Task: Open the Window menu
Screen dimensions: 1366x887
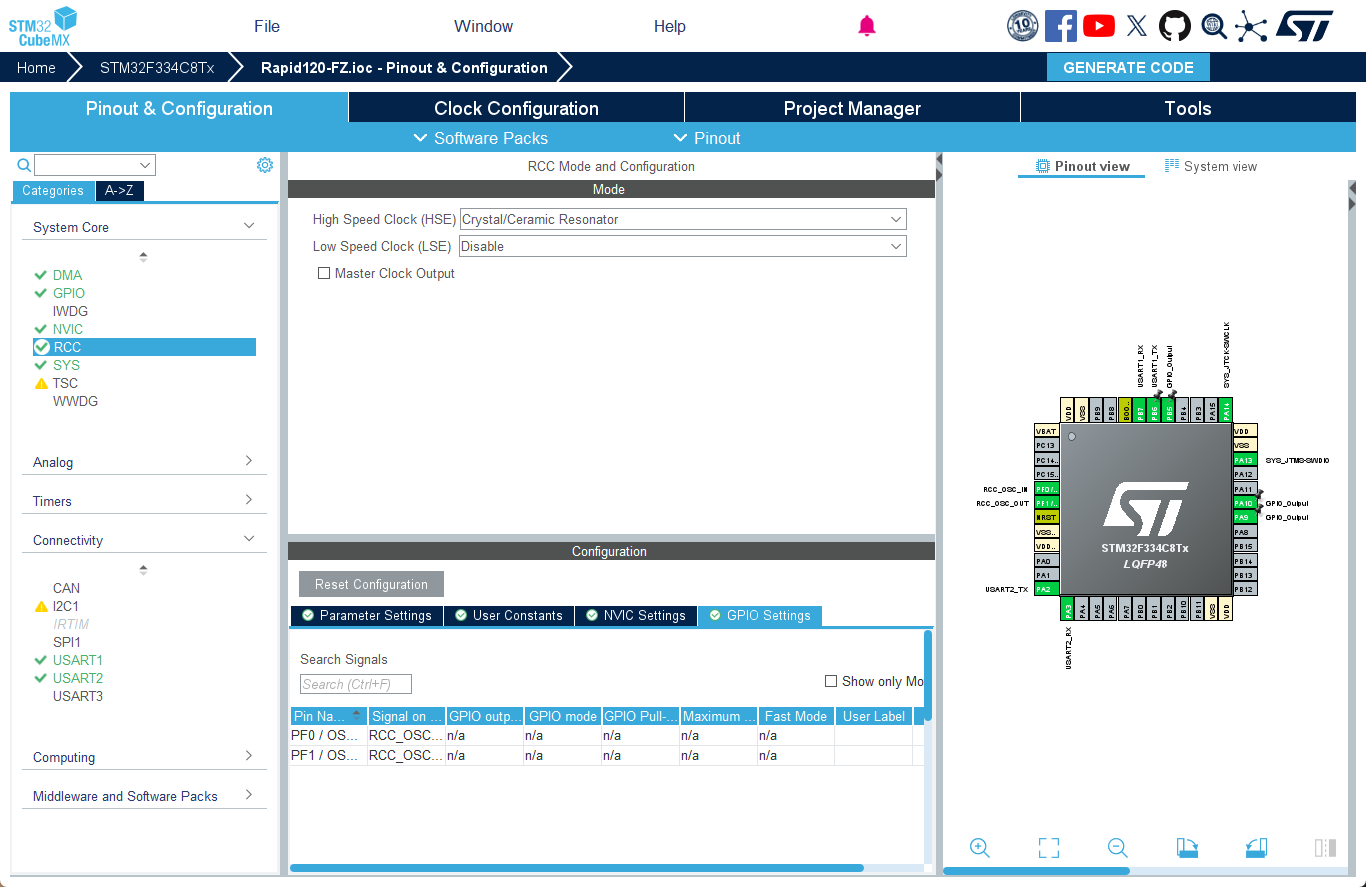Action: pos(483,26)
